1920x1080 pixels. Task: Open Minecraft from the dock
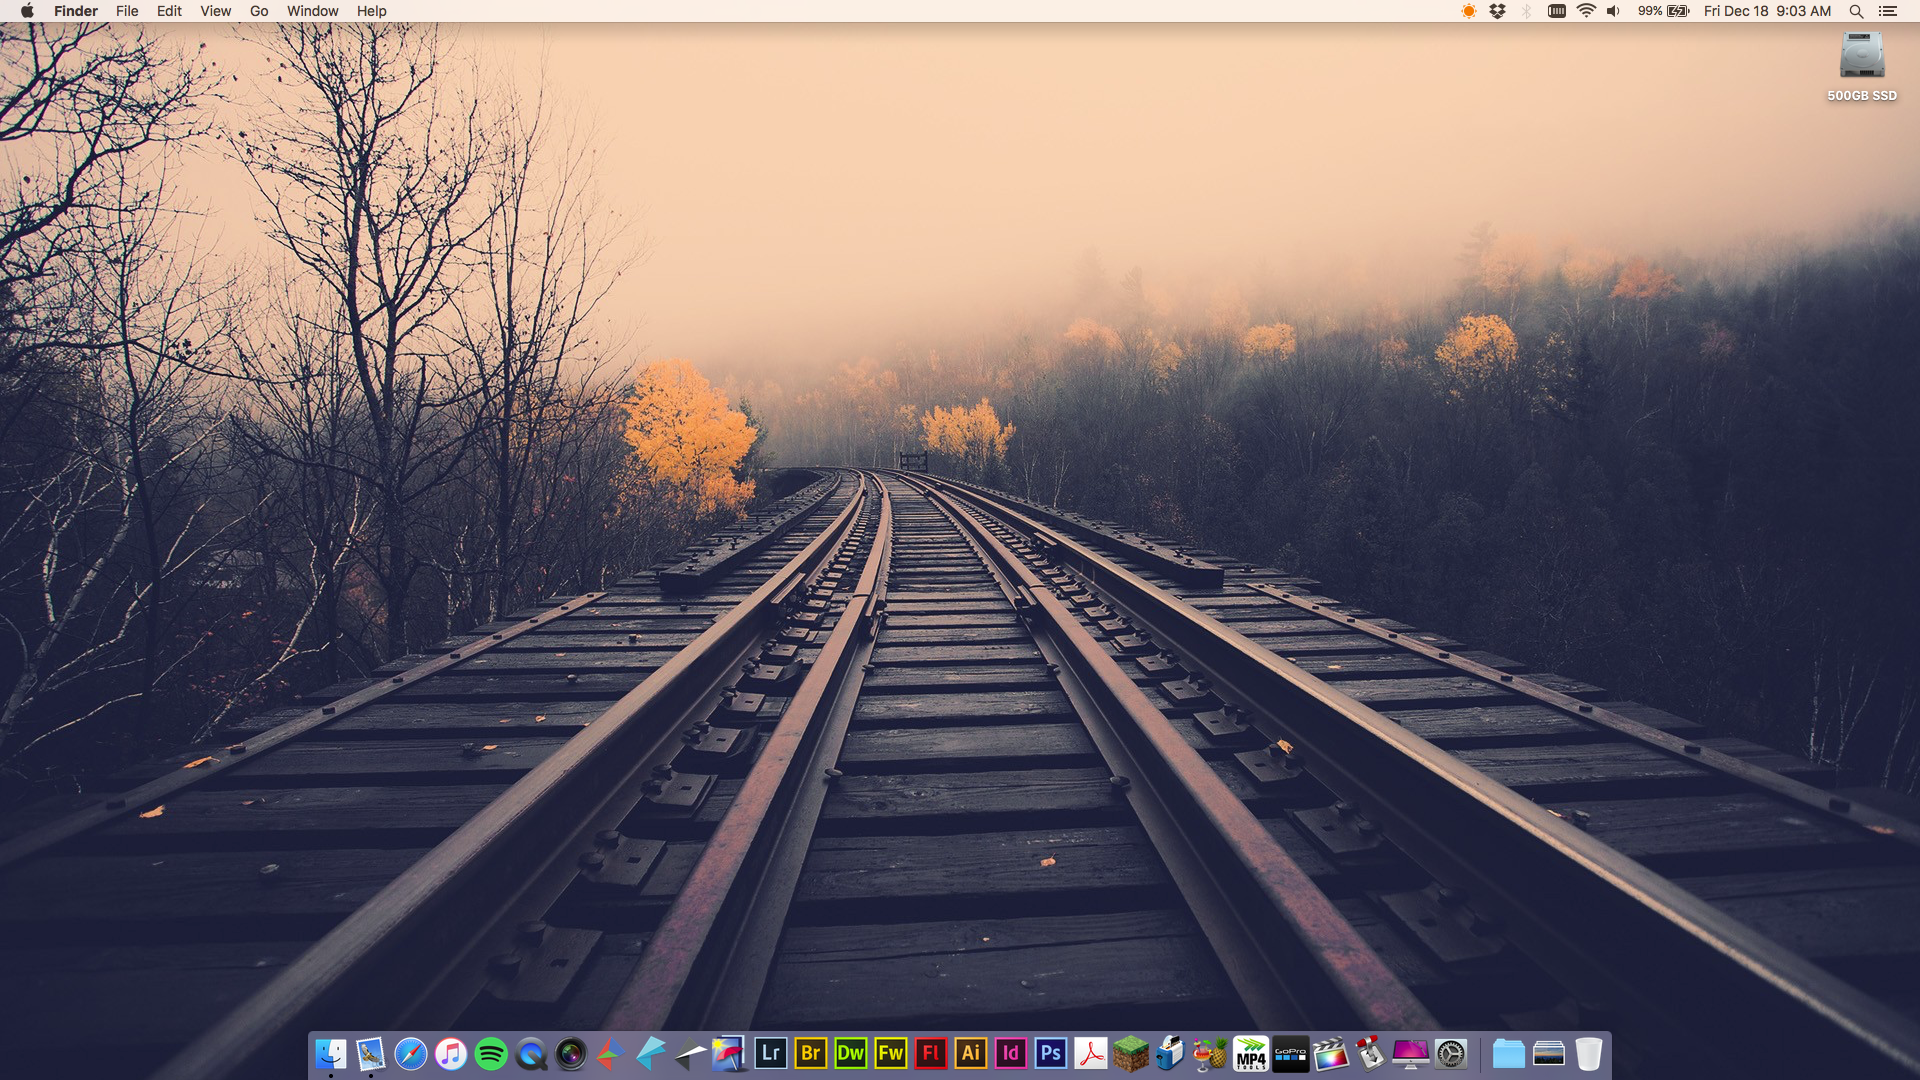pyautogui.click(x=1131, y=1053)
